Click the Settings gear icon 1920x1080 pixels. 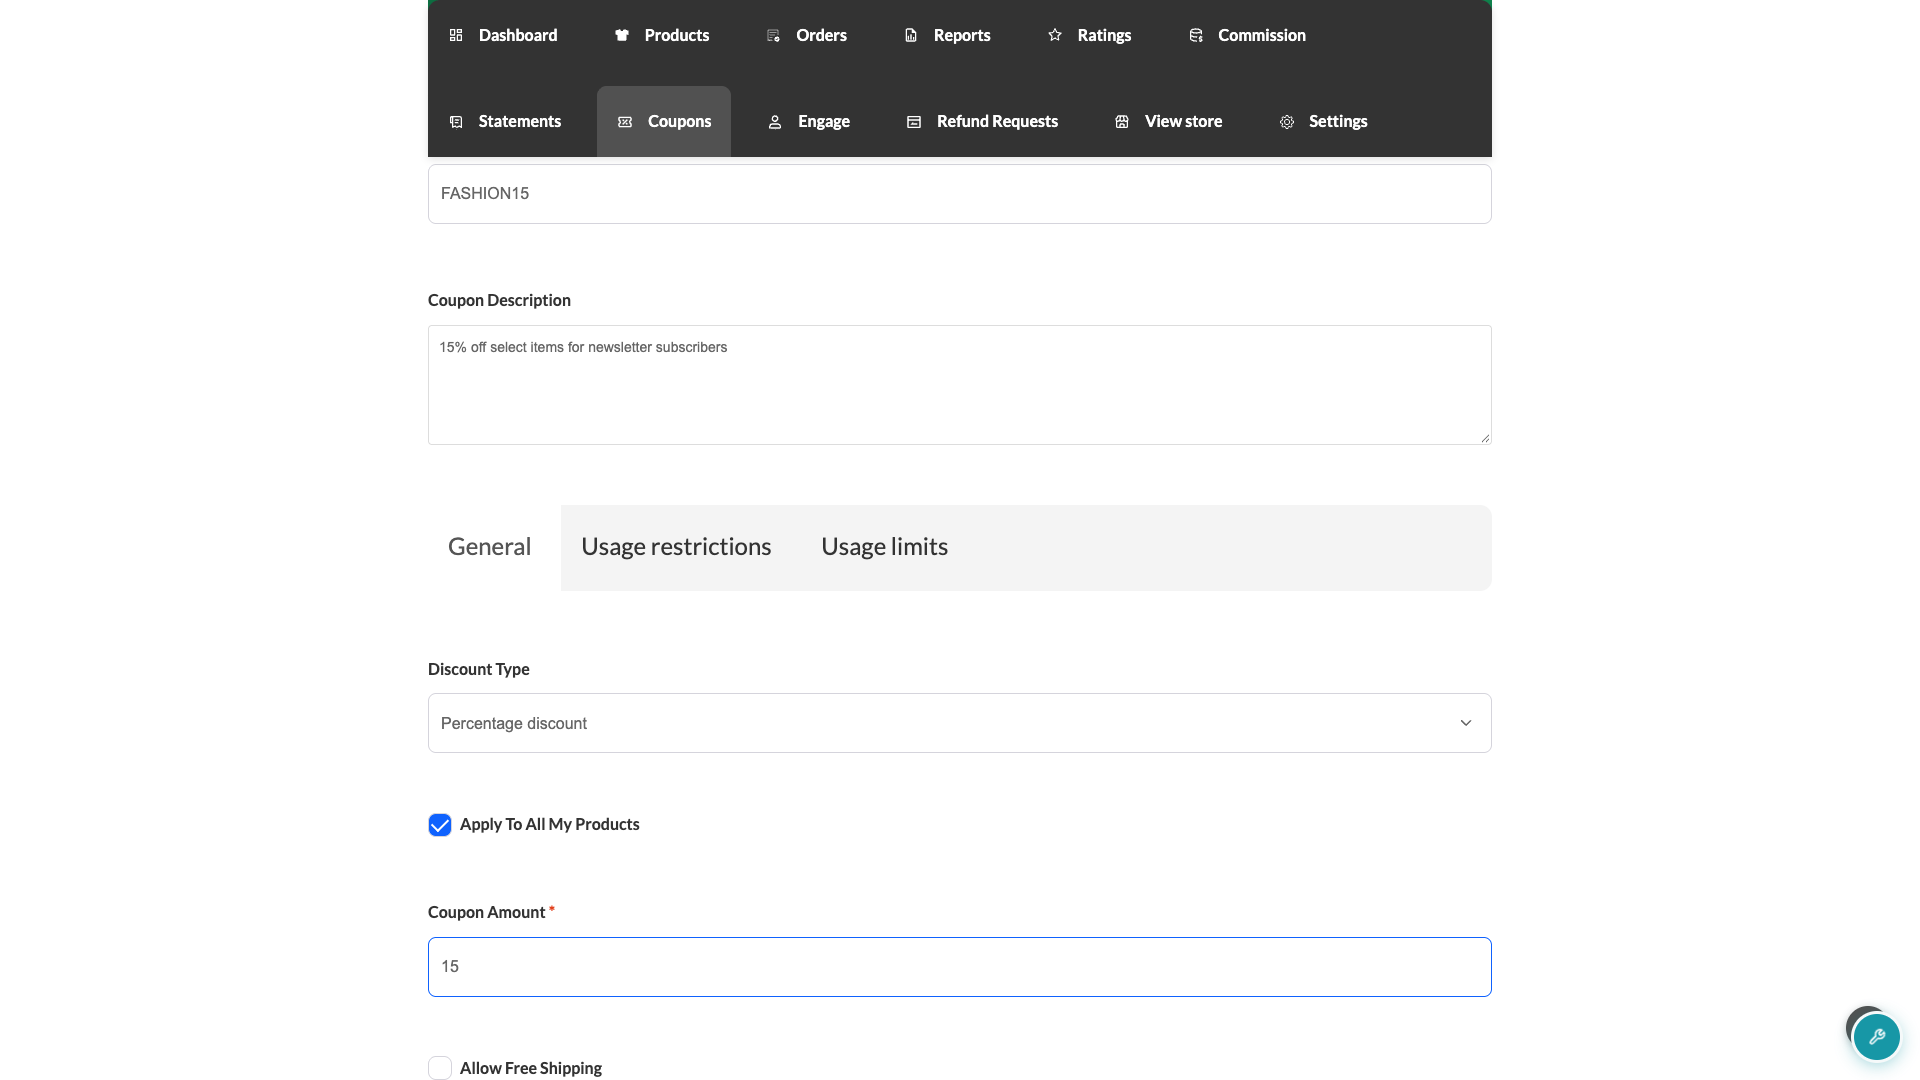[x=1287, y=121]
